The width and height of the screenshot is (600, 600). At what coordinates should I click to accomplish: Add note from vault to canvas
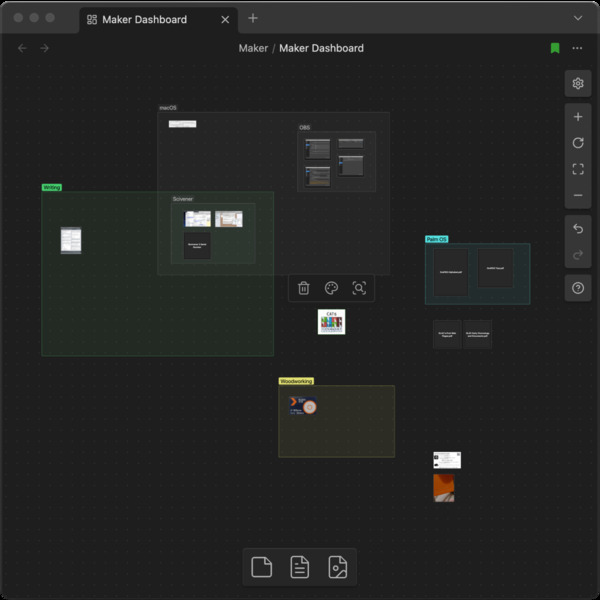[x=299, y=568]
